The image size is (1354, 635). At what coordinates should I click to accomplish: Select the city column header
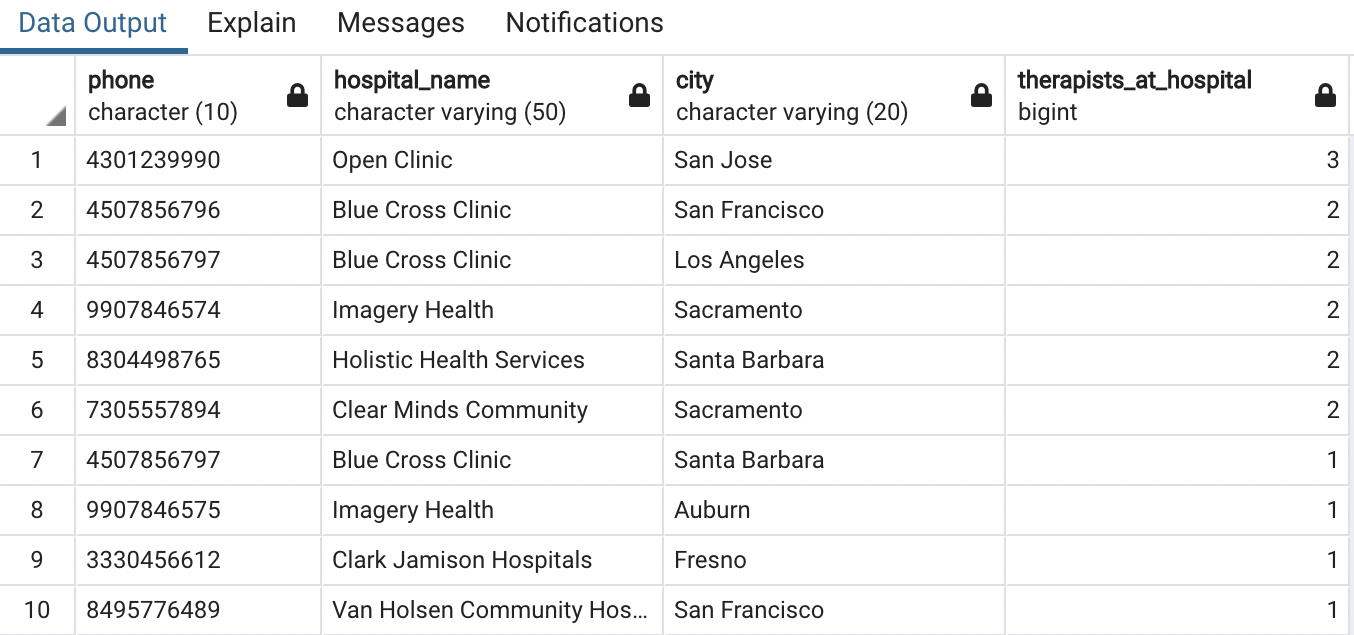810,96
